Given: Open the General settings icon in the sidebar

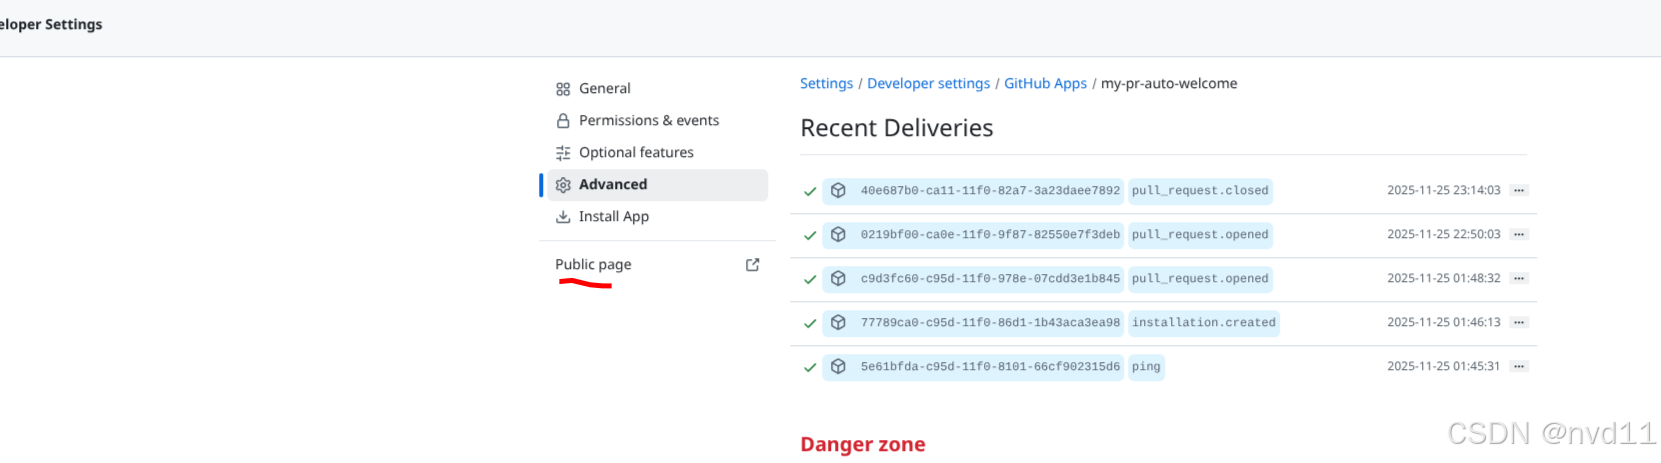Looking at the screenshot, I should 563,89.
